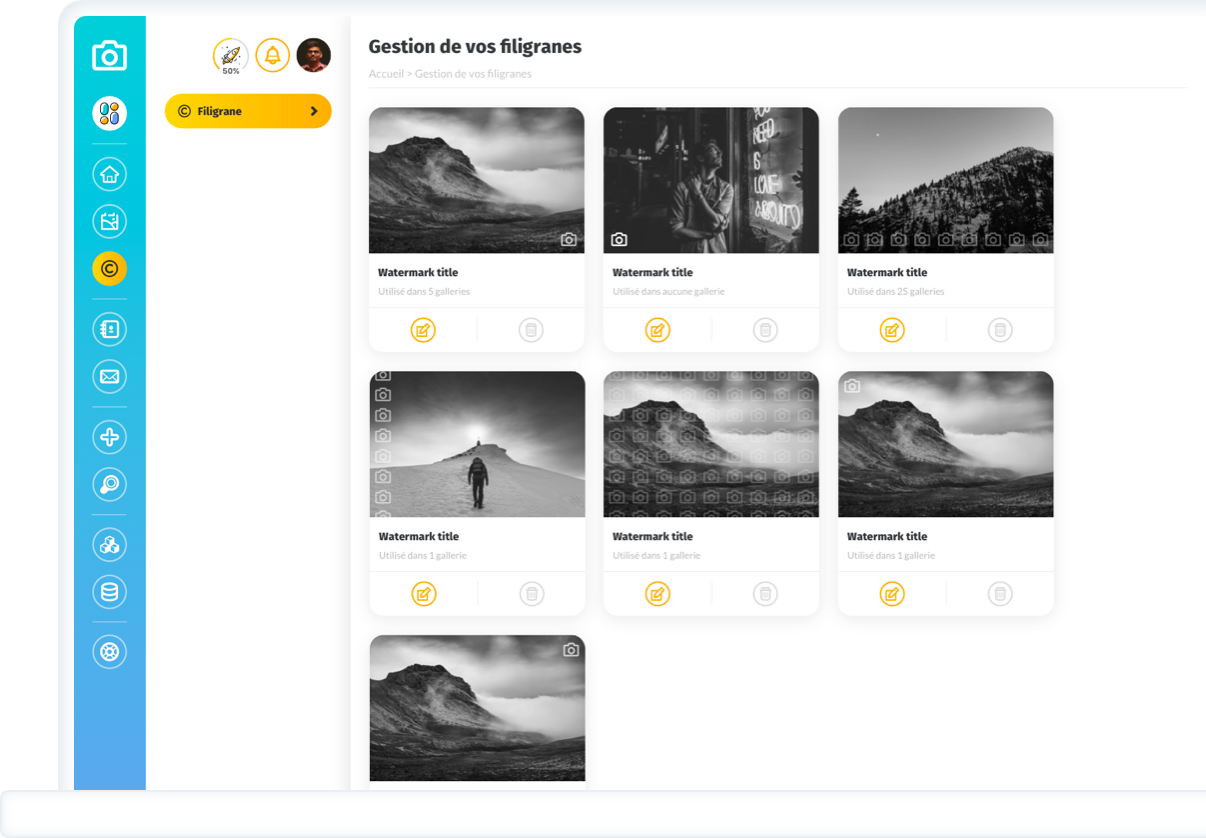
Task: Open the neon sign watermark thumbnail
Action: point(710,180)
